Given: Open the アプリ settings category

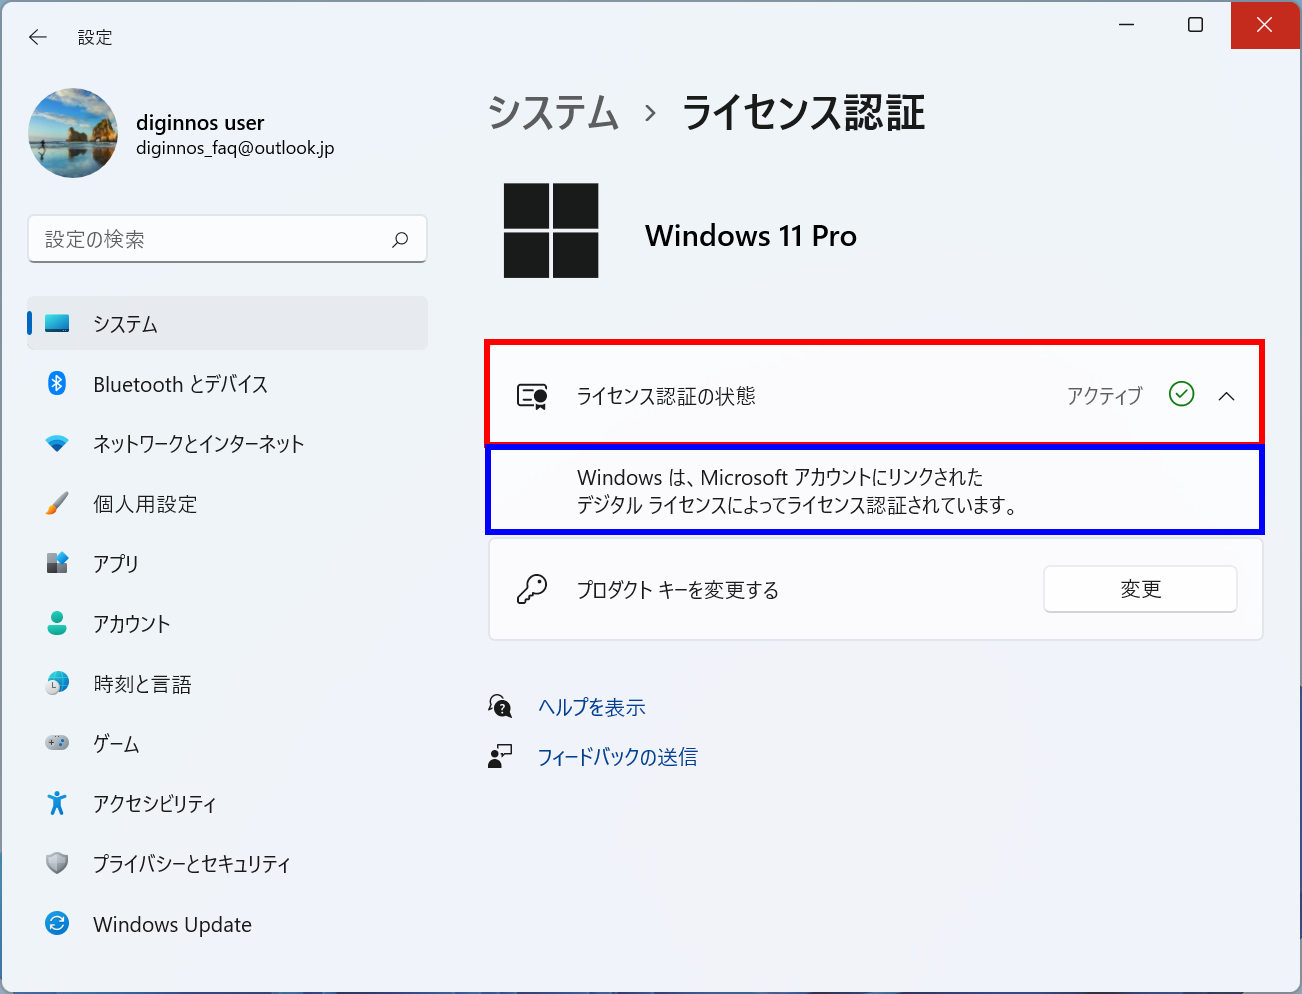Looking at the screenshot, I should click(228, 563).
